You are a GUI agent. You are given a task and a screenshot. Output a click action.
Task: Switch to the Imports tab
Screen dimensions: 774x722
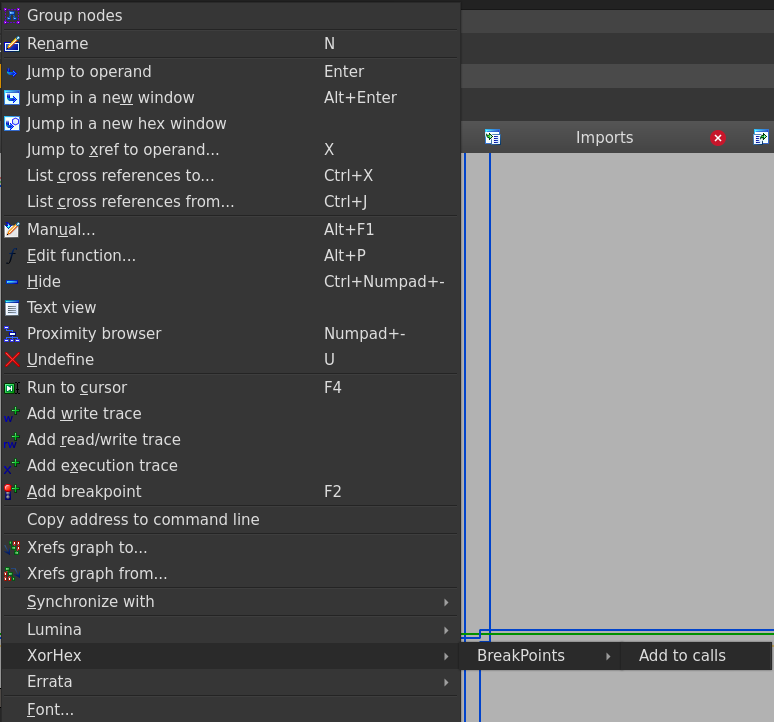coord(605,137)
